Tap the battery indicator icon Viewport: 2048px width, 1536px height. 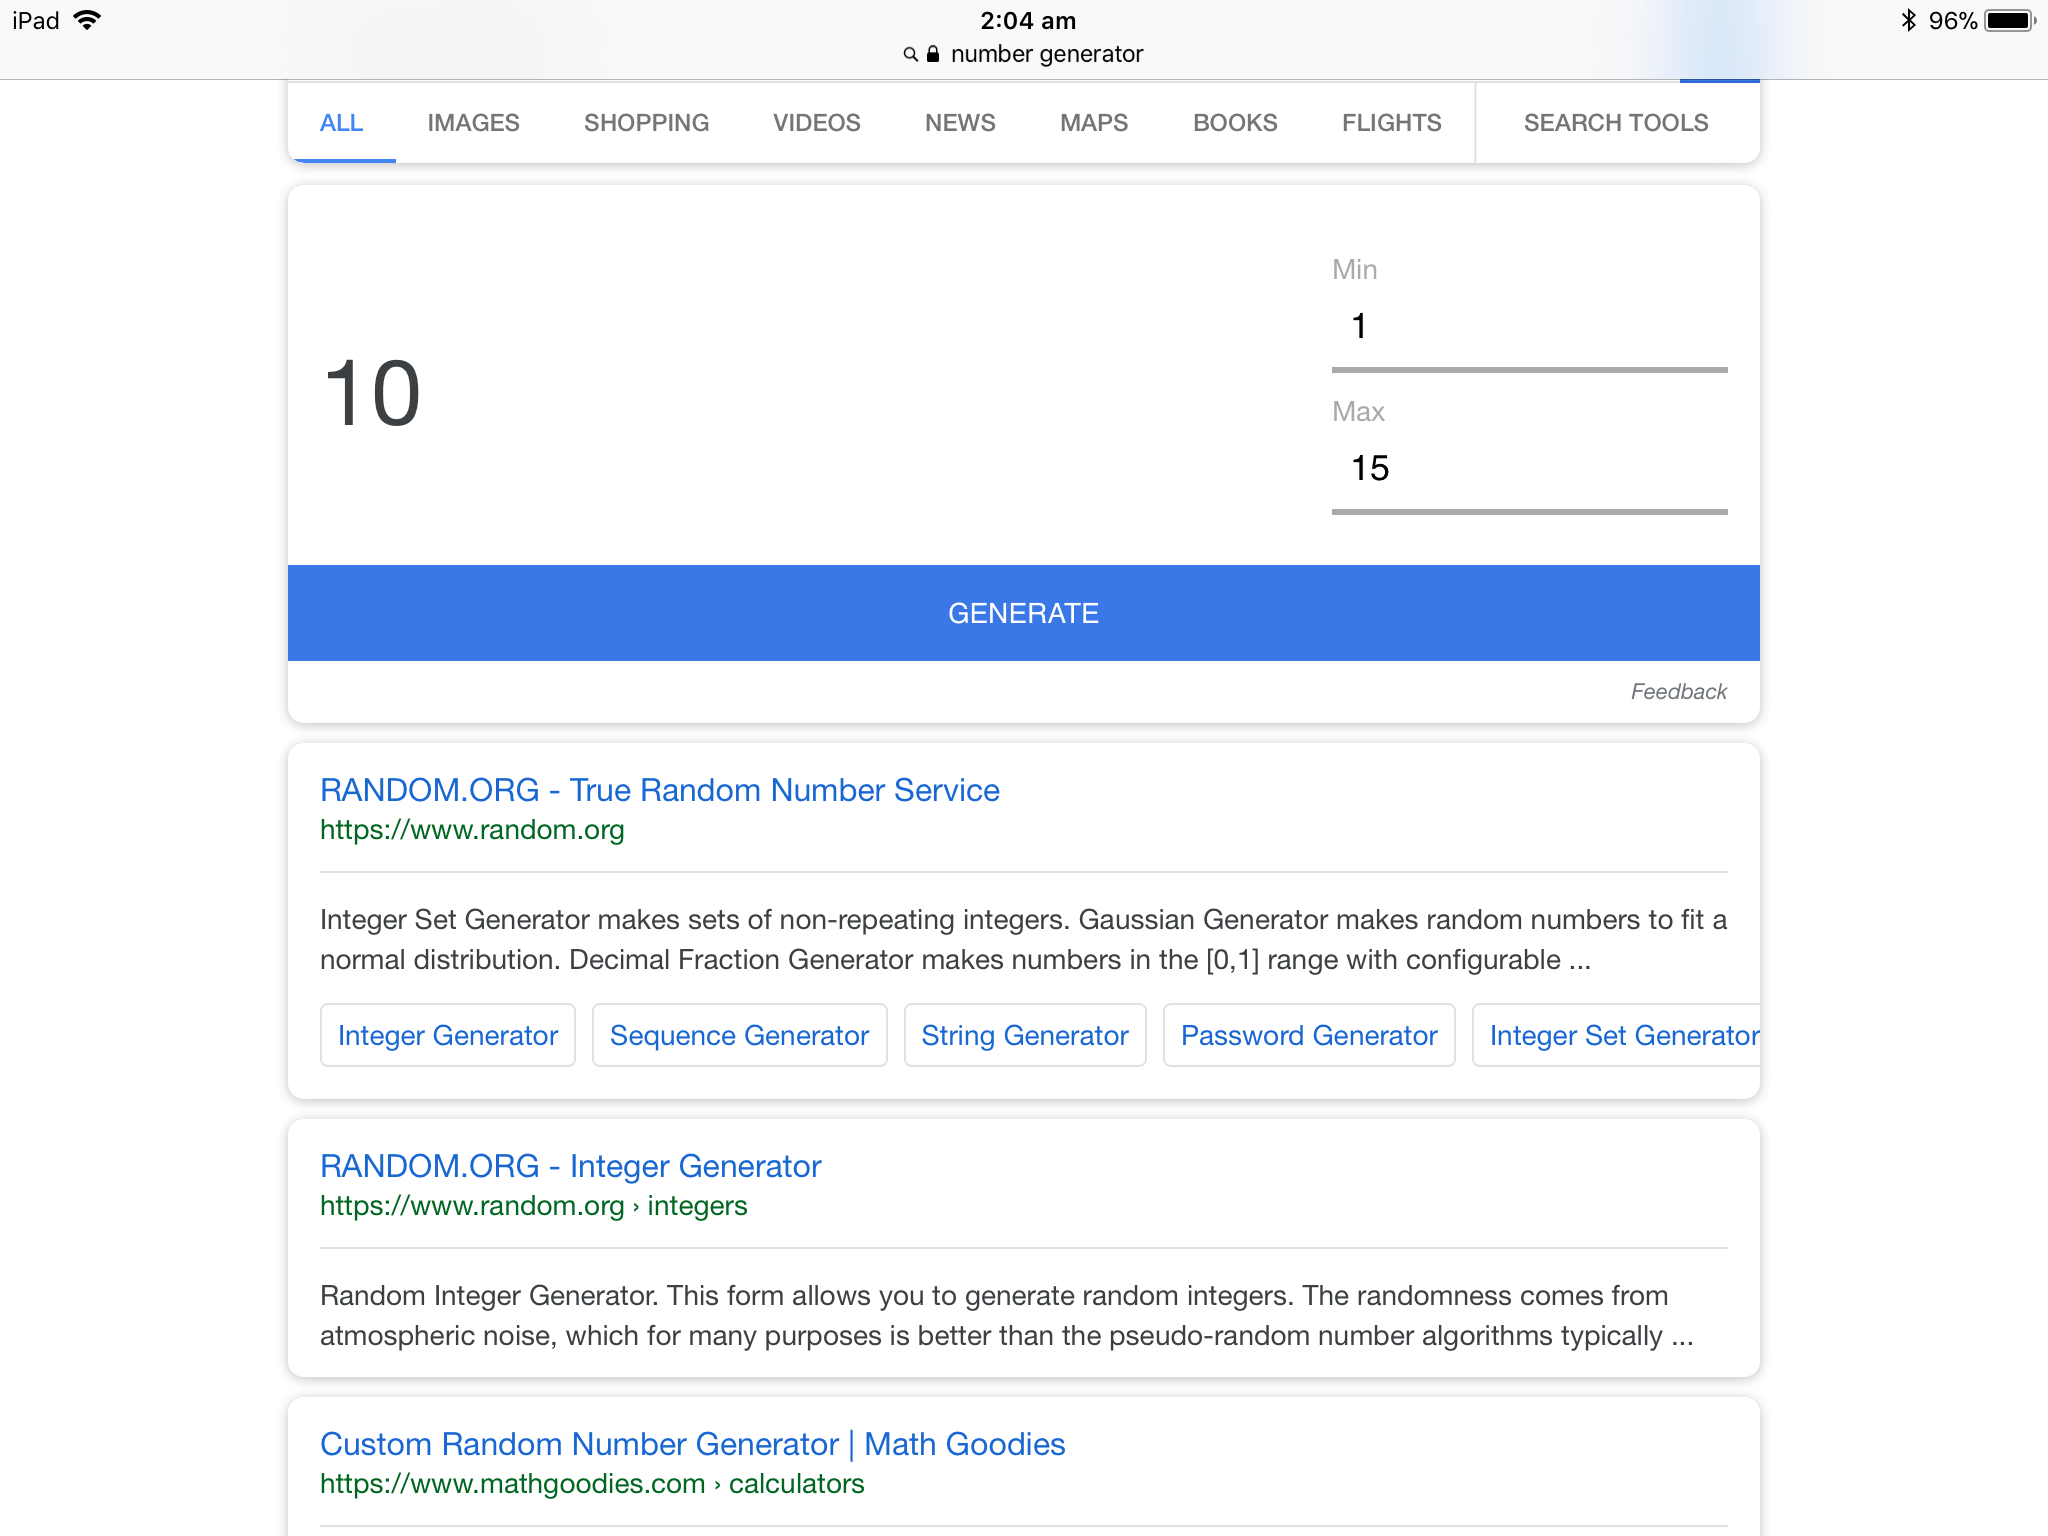tap(2010, 20)
